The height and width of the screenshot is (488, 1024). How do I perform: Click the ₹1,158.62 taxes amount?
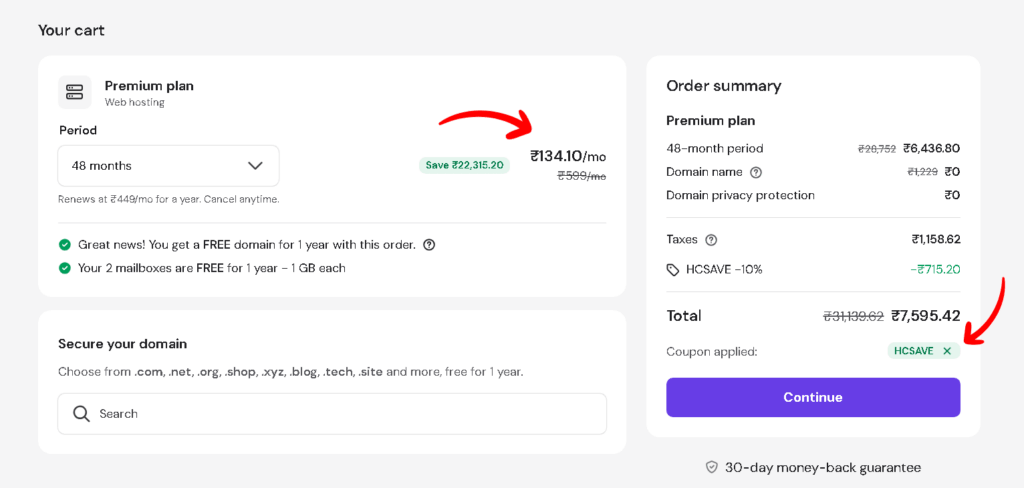[936, 239]
